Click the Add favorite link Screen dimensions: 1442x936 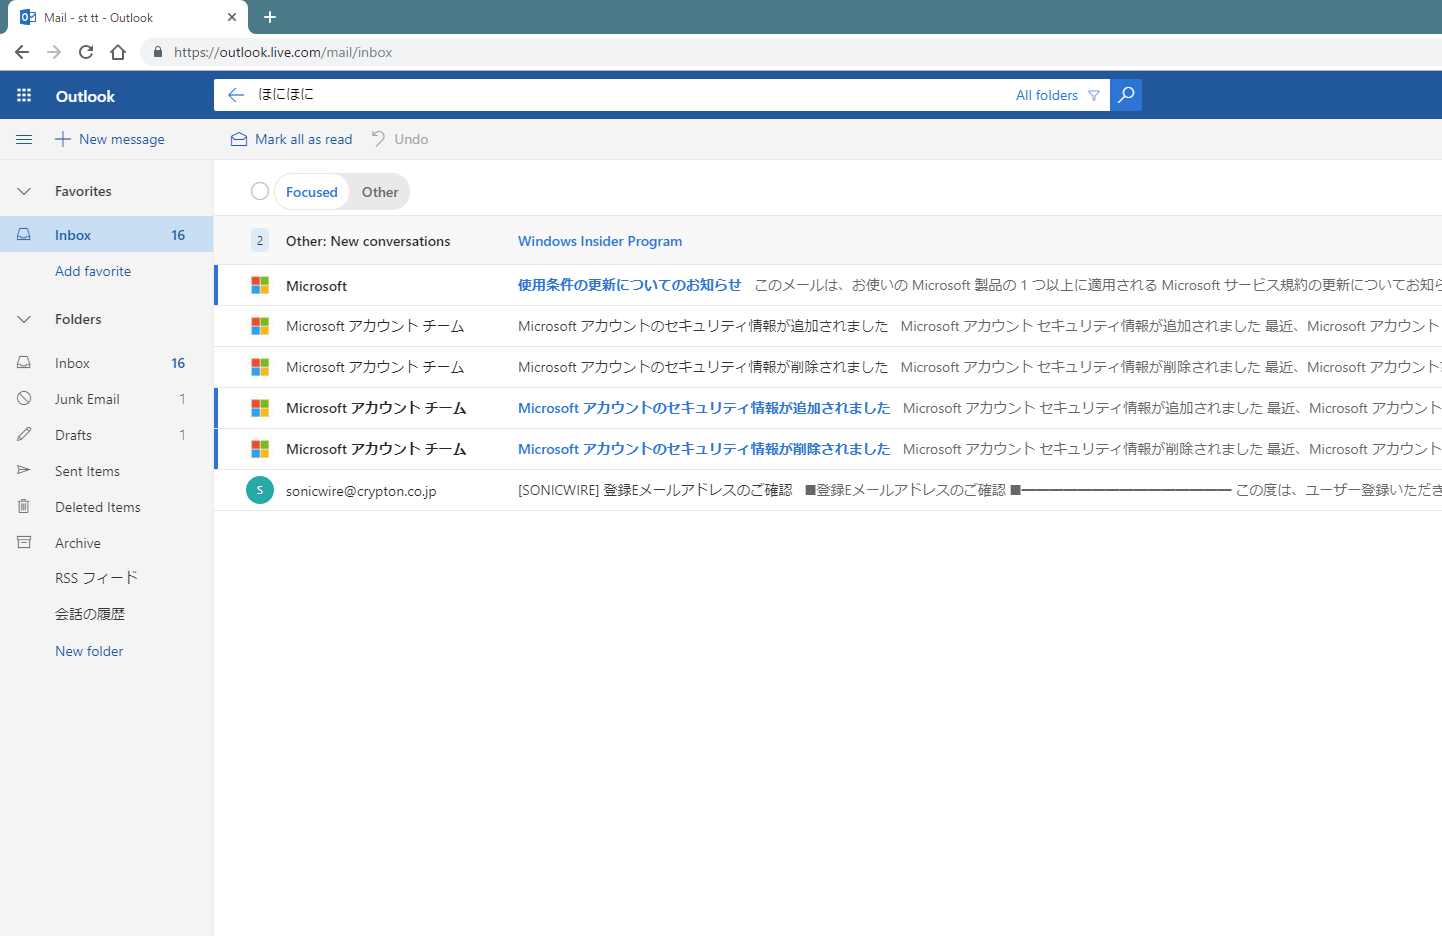pos(93,271)
